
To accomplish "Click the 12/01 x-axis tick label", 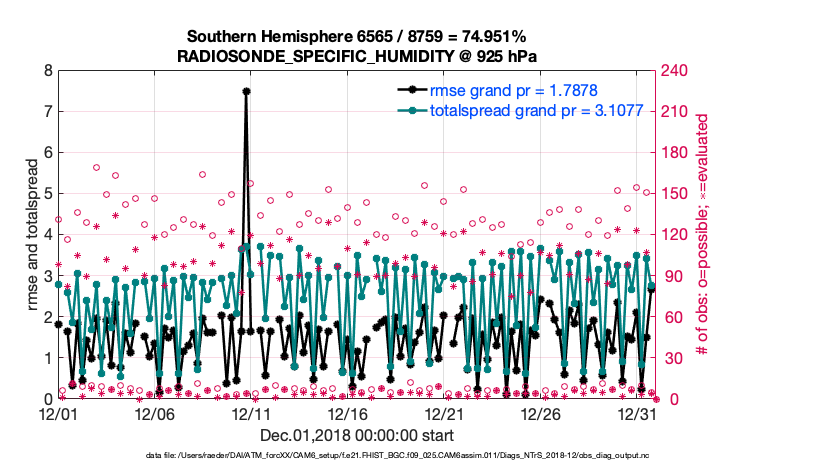I will [x=58, y=413].
